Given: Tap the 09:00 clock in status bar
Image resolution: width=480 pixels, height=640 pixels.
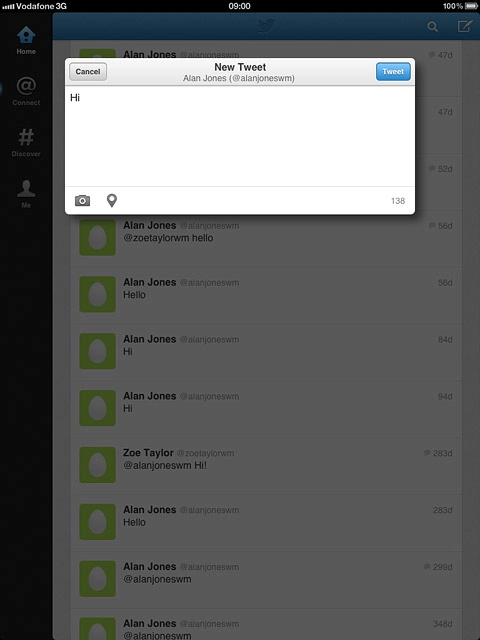Looking at the screenshot, I should pos(240,6).
